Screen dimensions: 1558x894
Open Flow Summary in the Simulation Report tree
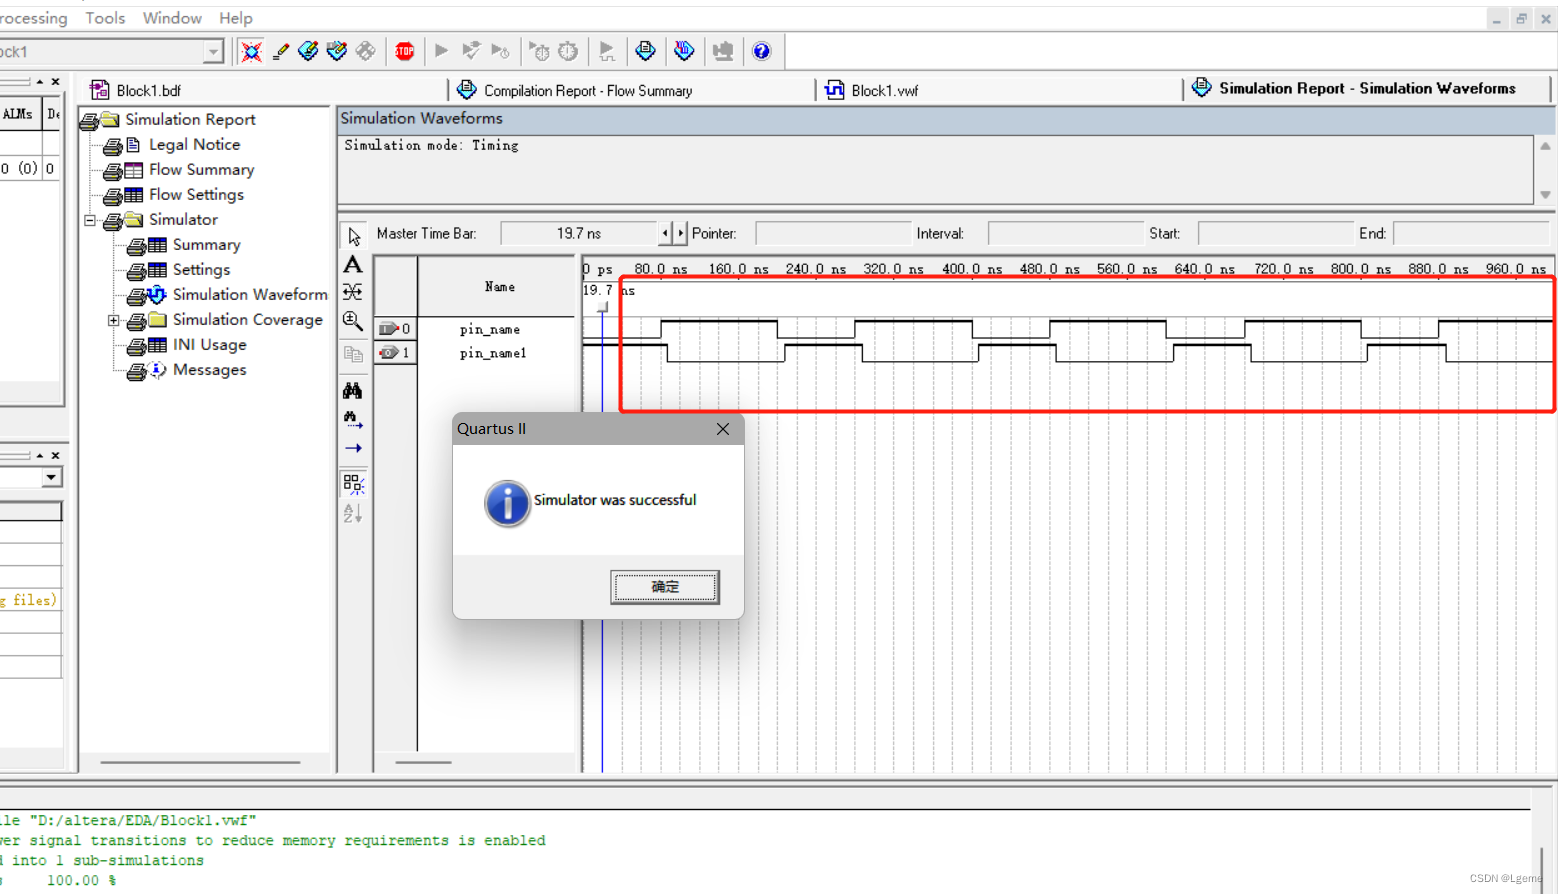200,169
